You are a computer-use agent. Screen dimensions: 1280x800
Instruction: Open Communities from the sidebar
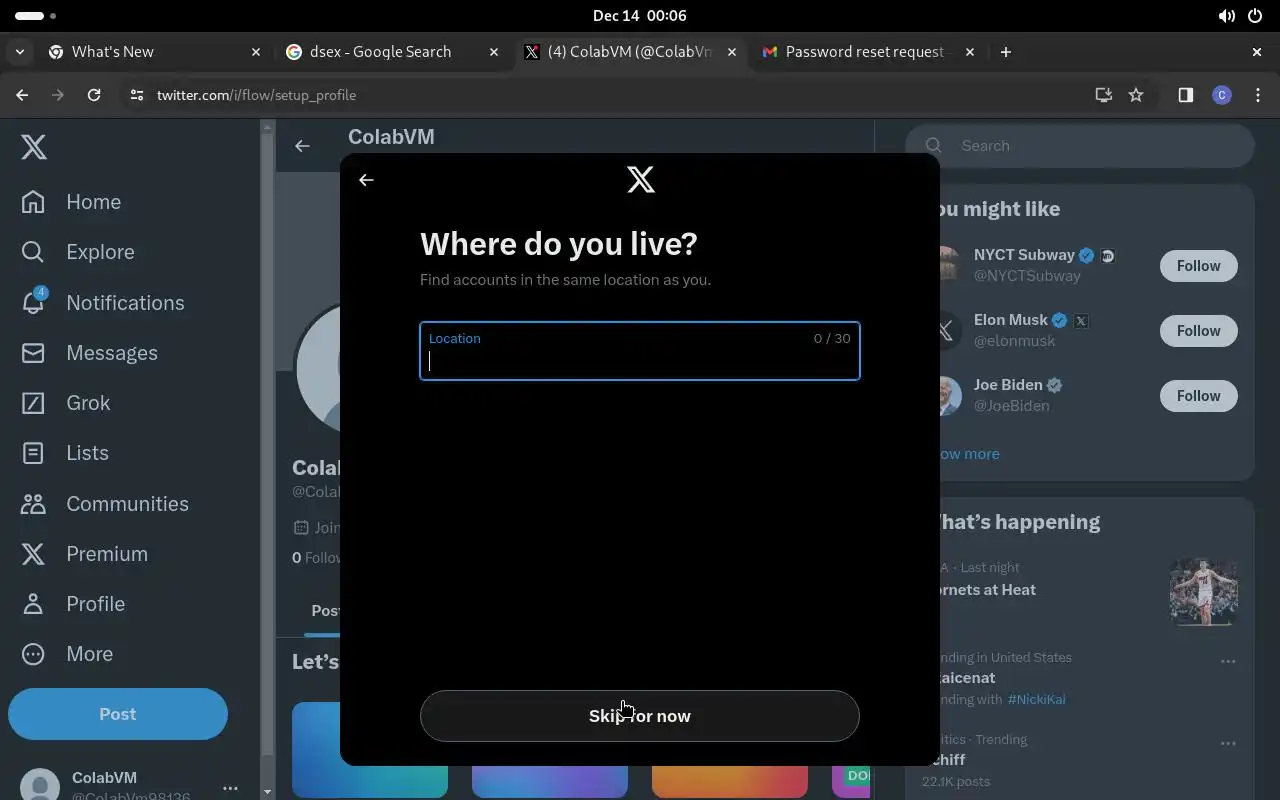104,504
